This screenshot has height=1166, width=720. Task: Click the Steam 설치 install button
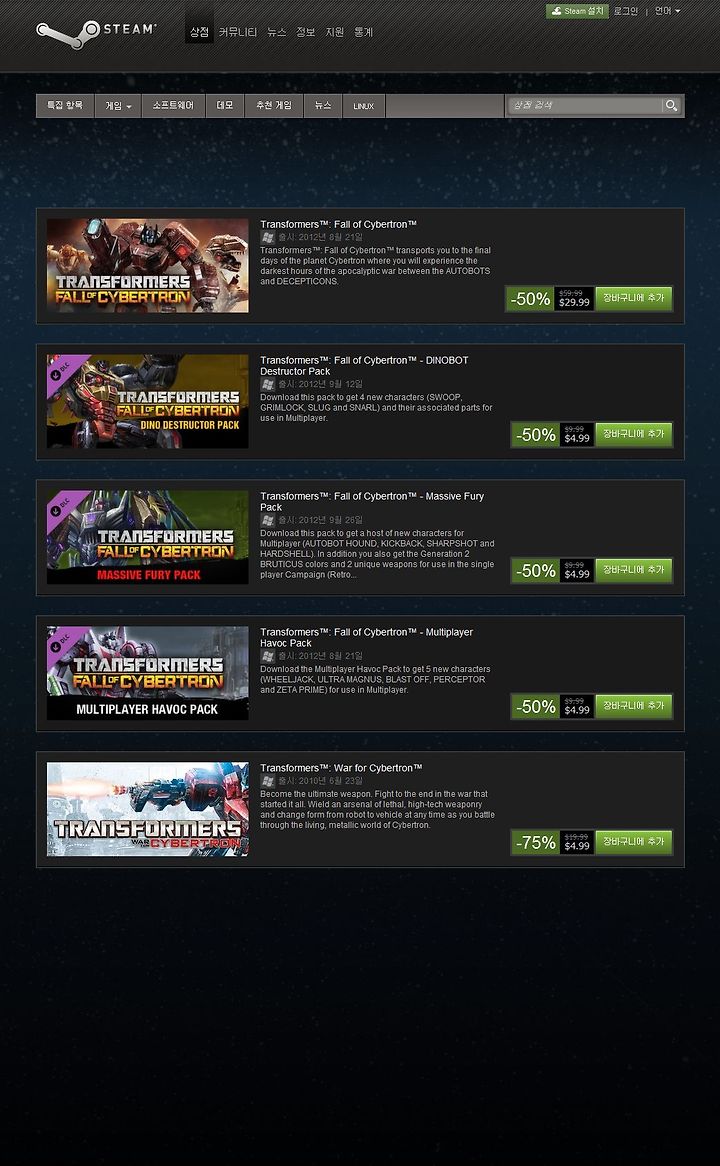coord(577,11)
